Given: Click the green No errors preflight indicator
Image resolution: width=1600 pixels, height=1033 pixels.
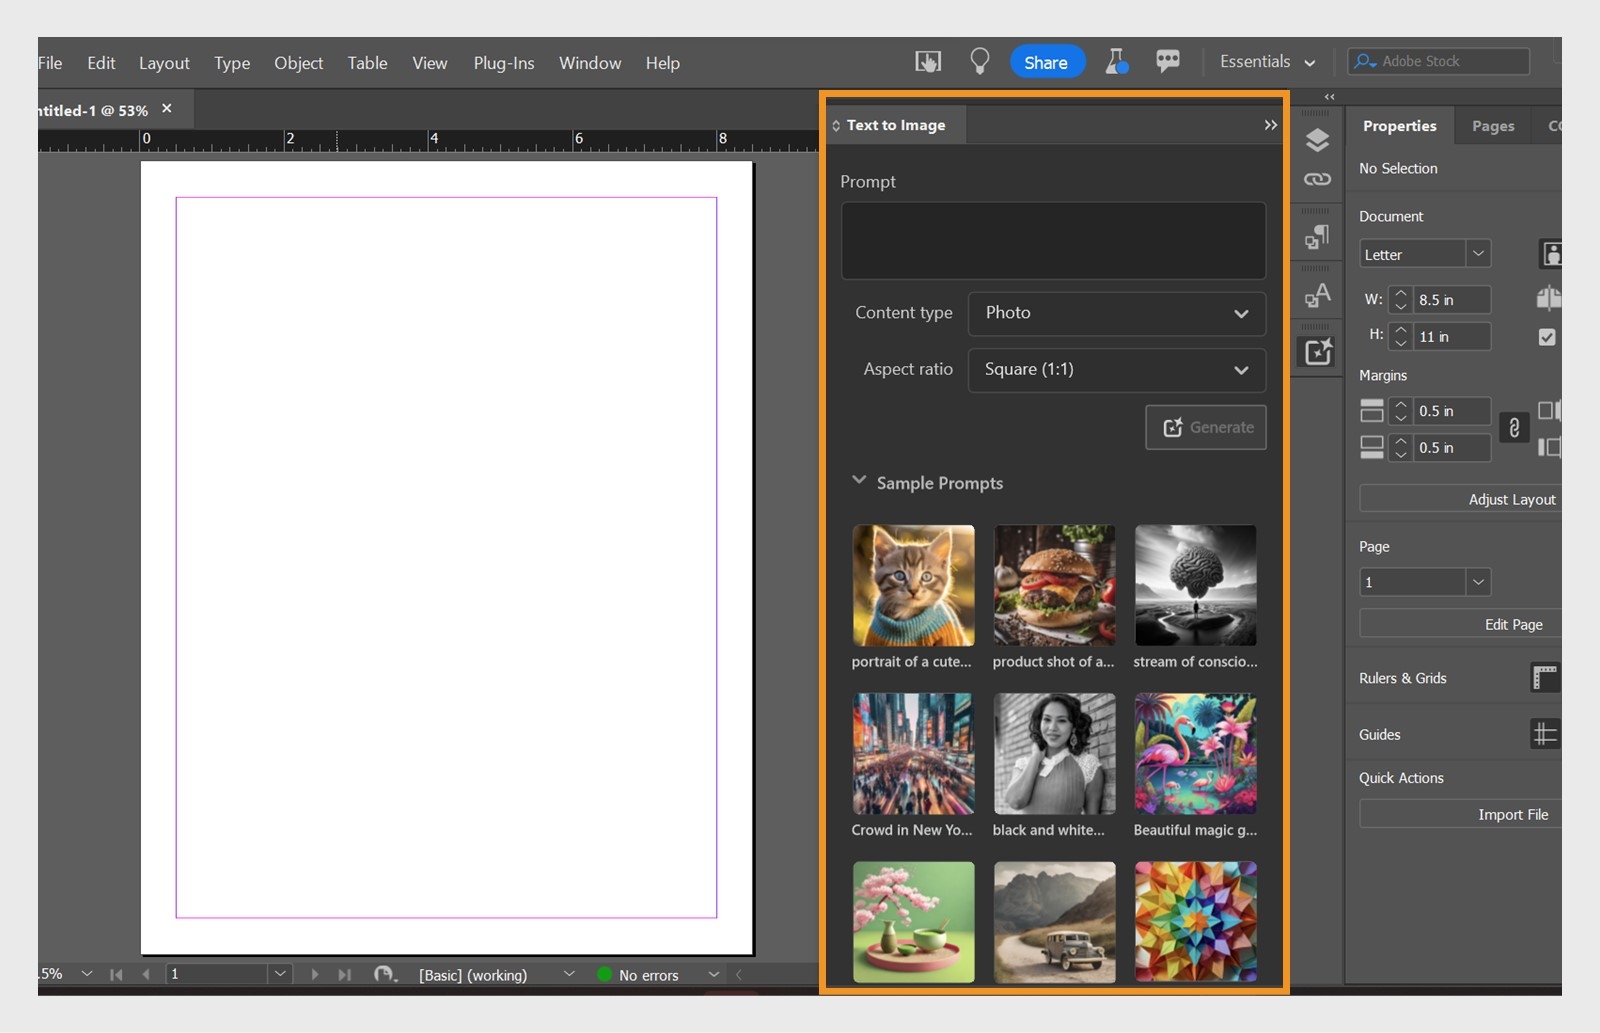Looking at the screenshot, I should click(604, 975).
